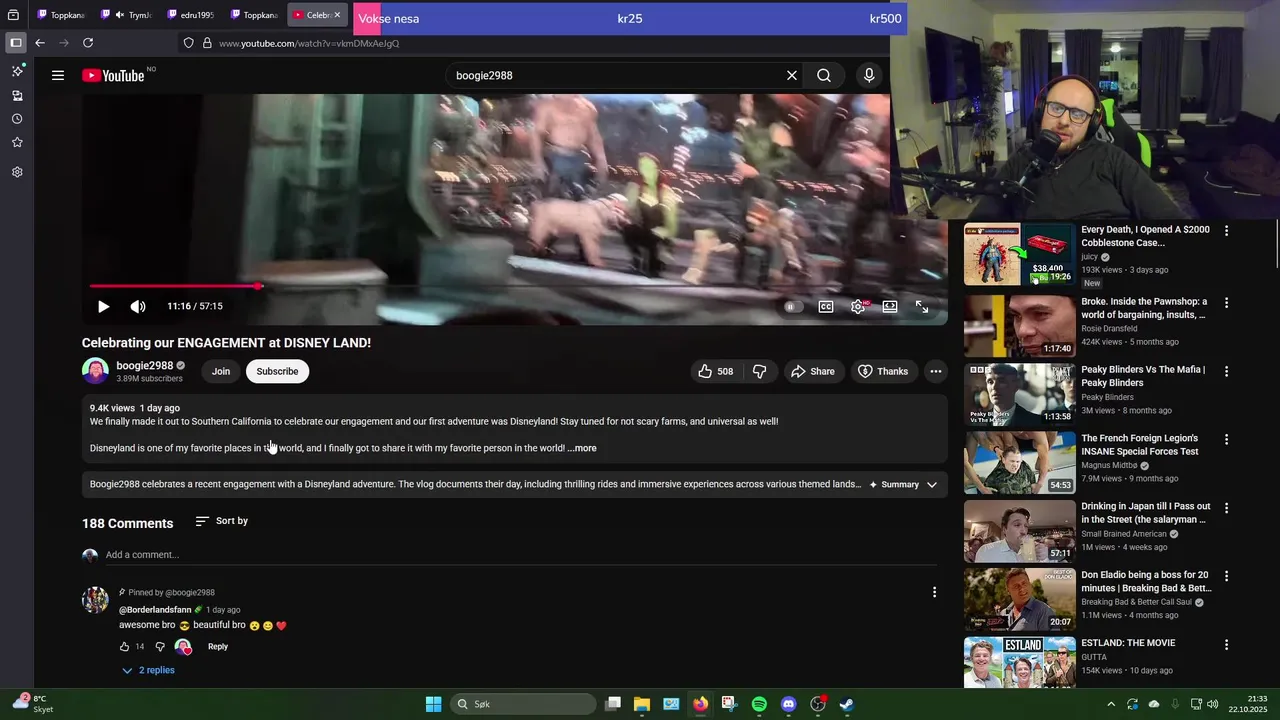Open Discord from the taskbar

click(788, 704)
